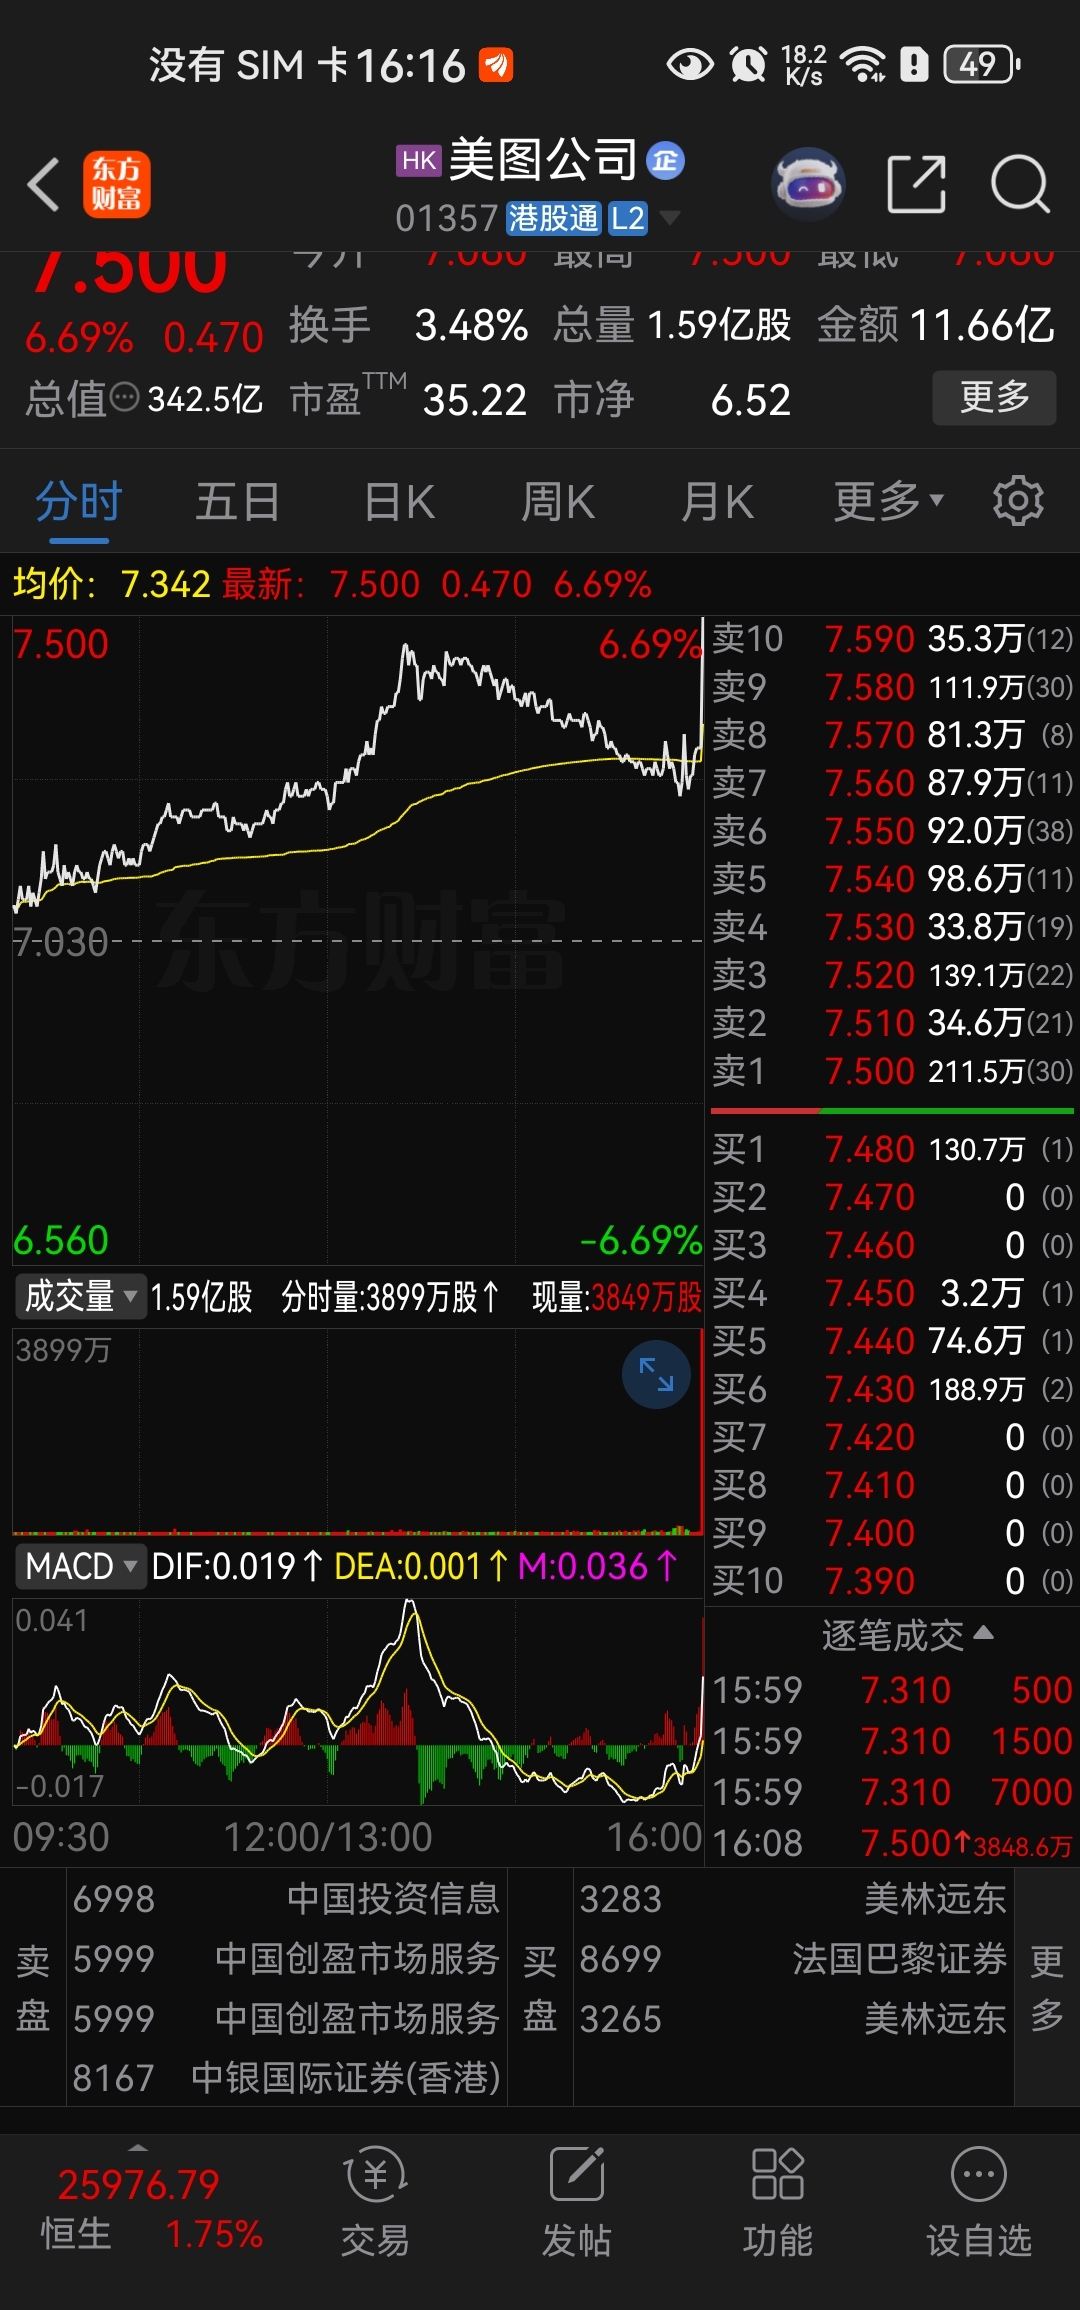
Task: Tap the 15:59 trade with volume 7000
Action: 892,1792
